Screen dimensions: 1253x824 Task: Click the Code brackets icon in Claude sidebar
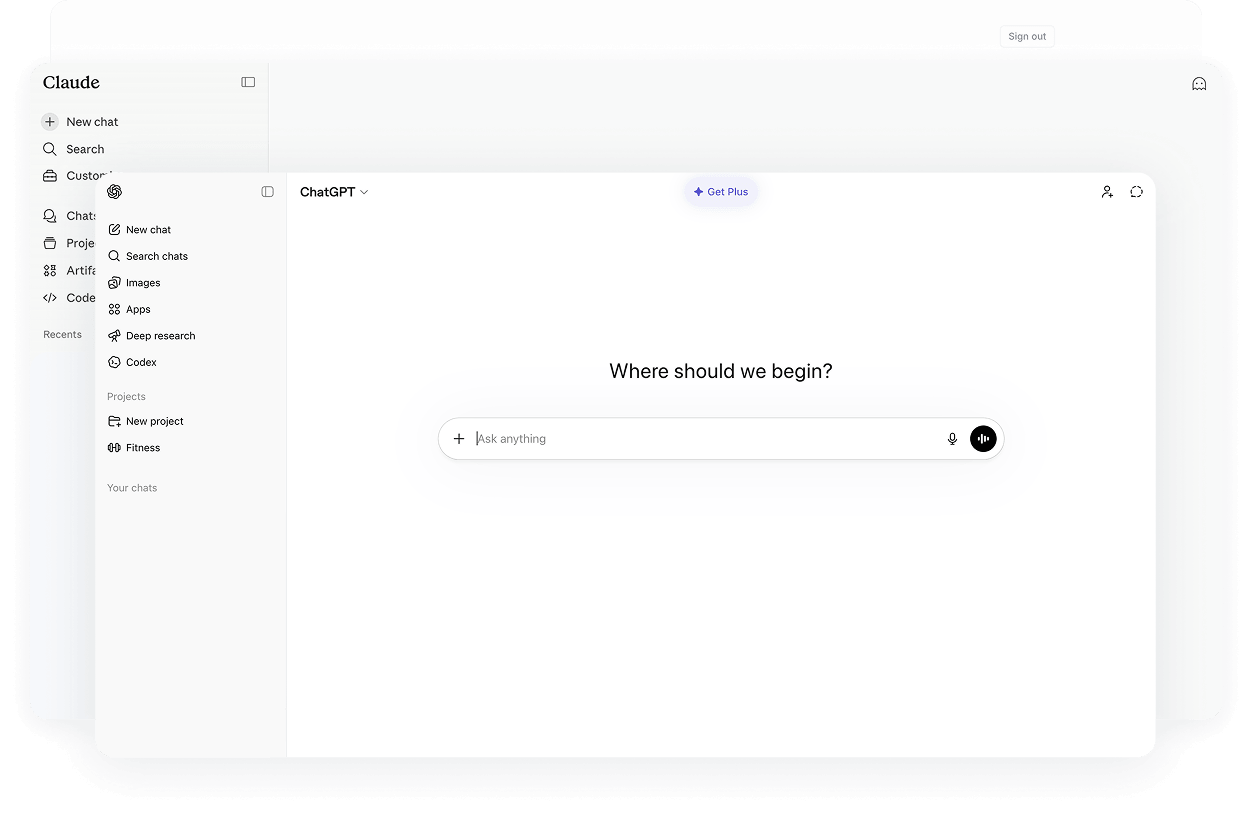click(x=50, y=297)
